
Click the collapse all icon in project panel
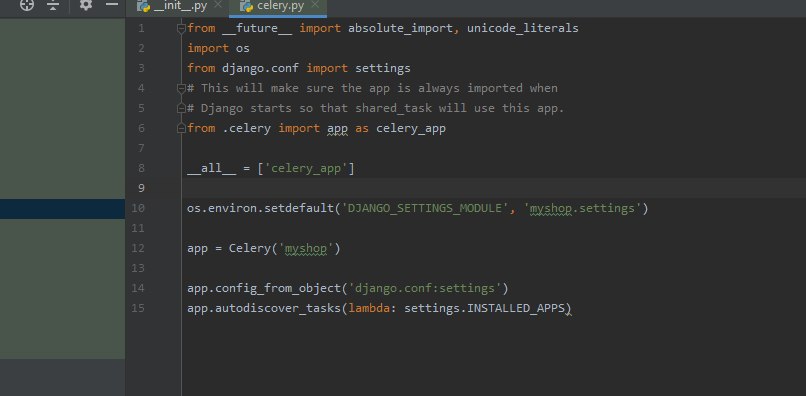(x=53, y=5)
